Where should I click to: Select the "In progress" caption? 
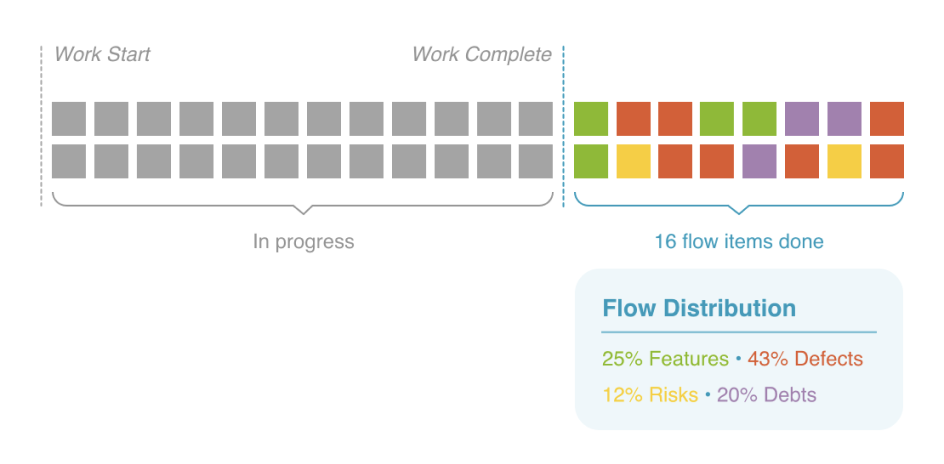[x=303, y=242]
